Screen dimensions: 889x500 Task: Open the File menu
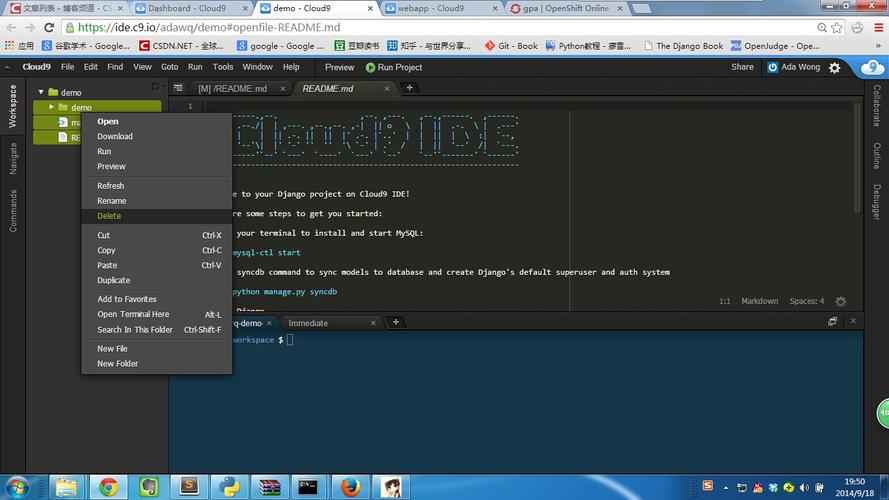(x=67, y=67)
